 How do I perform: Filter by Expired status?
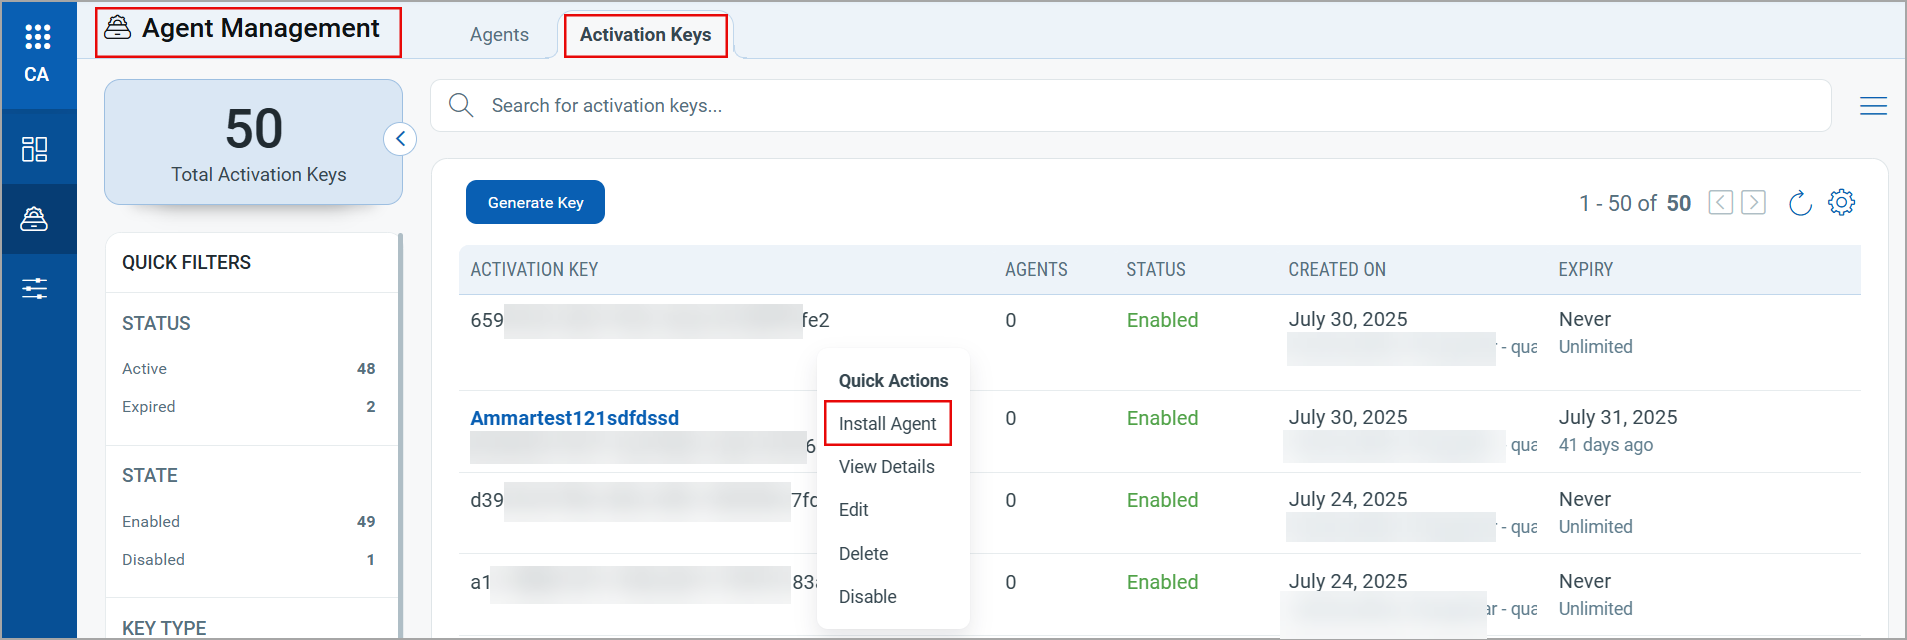[x=149, y=407]
